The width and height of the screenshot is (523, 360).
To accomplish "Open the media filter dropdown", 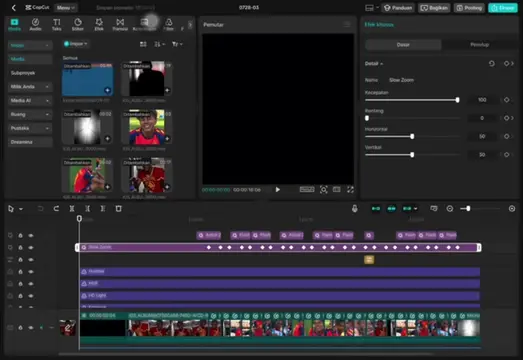I will pyautogui.click(x=177, y=44).
